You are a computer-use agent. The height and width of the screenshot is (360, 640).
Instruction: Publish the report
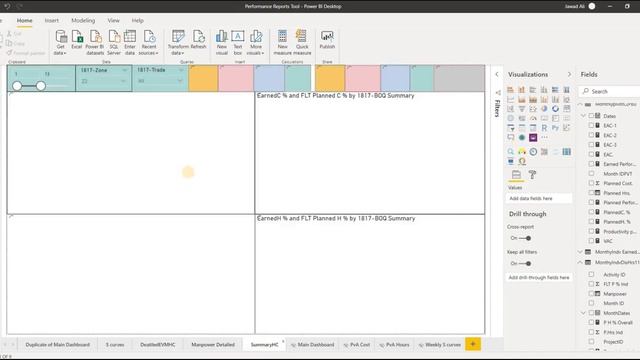point(327,40)
